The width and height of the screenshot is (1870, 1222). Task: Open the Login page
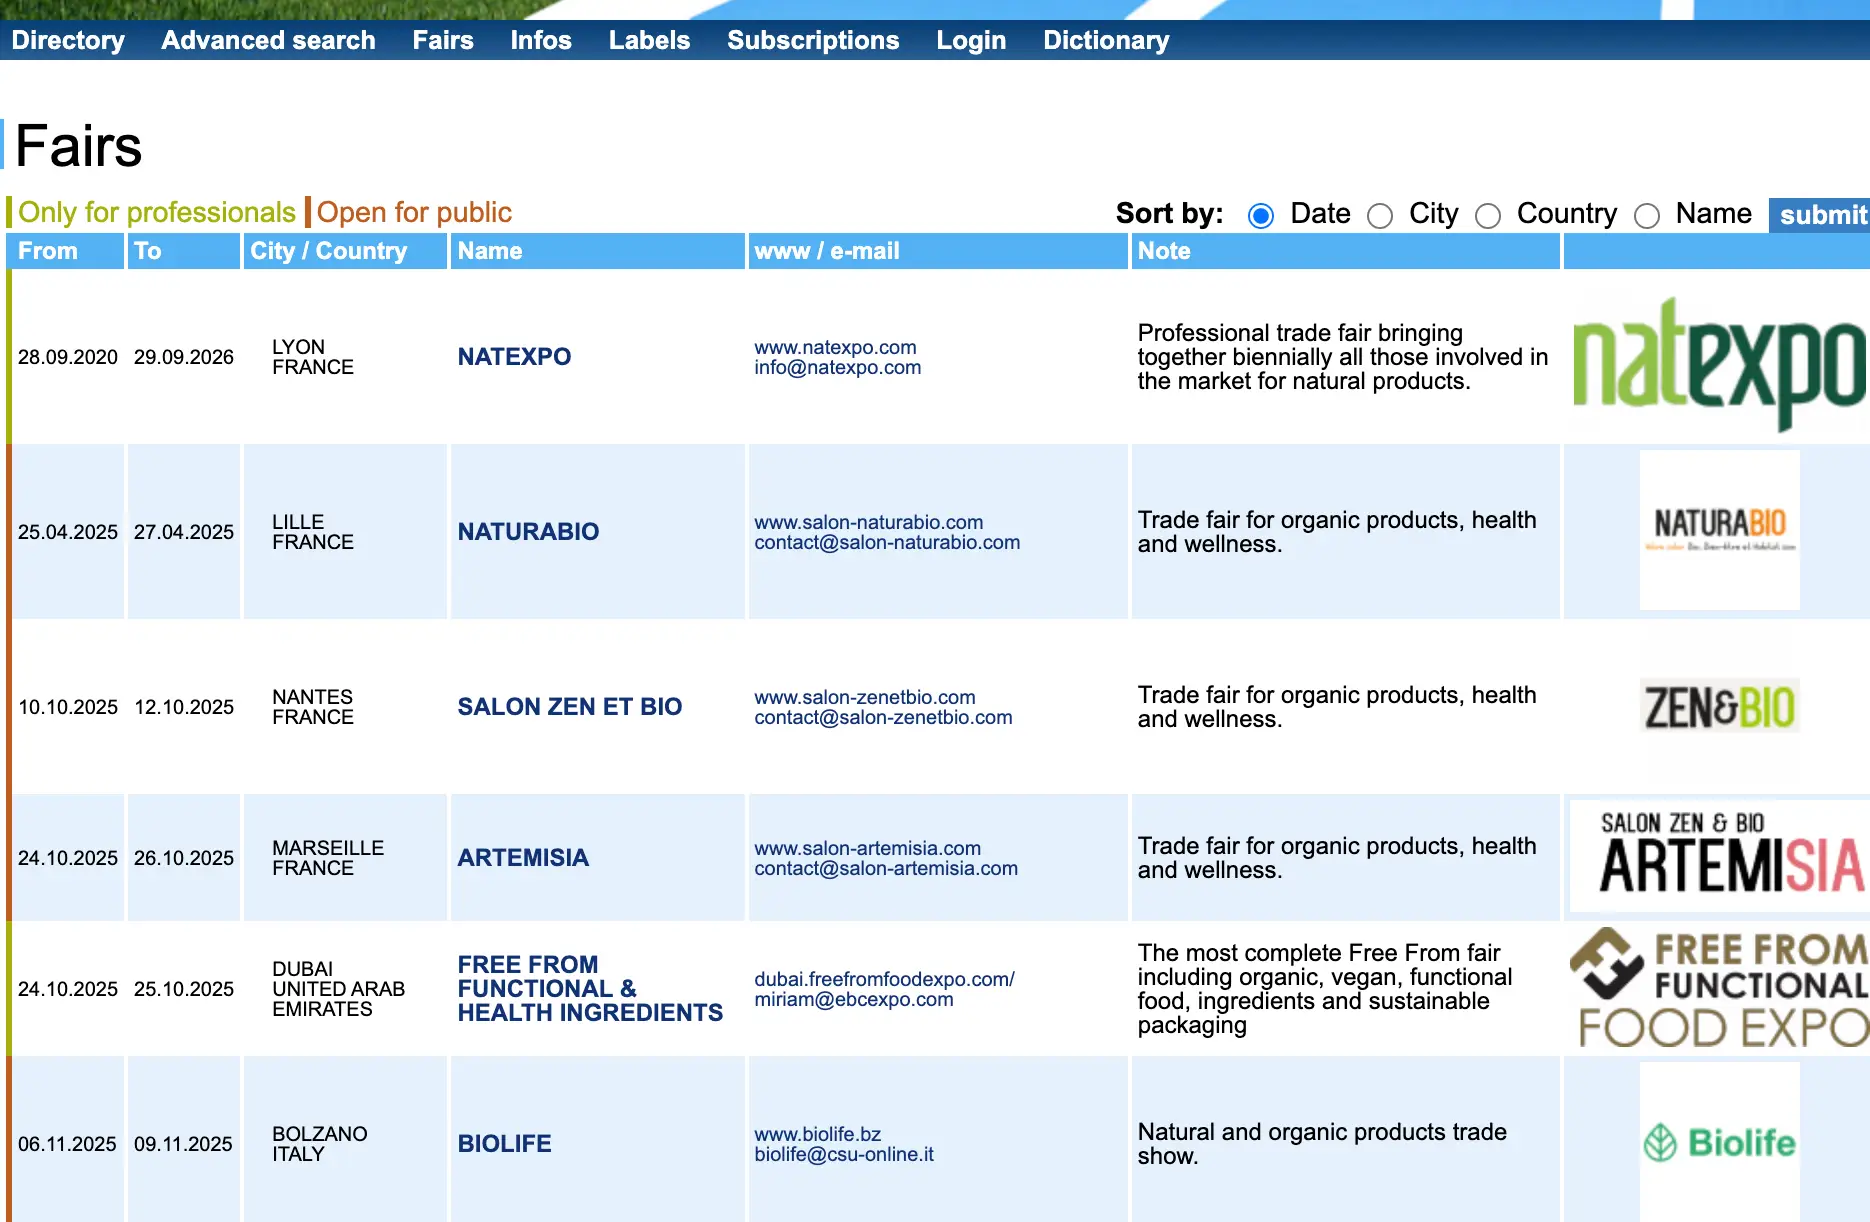(x=971, y=40)
